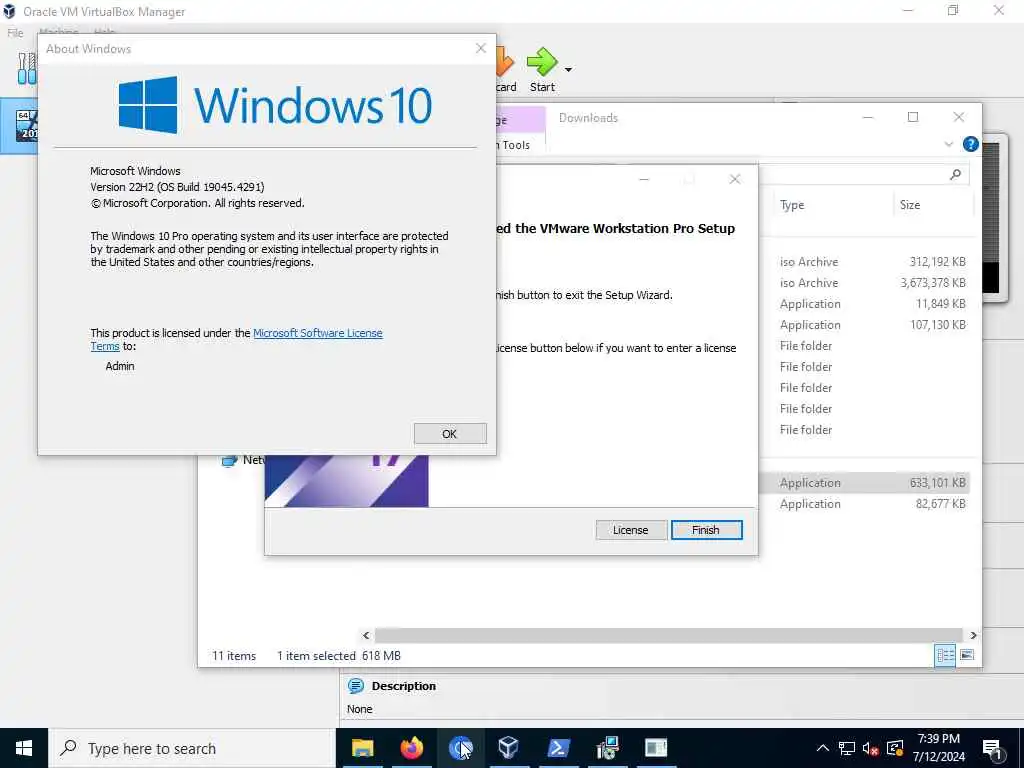The height and width of the screenshot is (768, 1024).
Task: Select the Application row sized 11,849 KB
Action: (x=865, y=304)
